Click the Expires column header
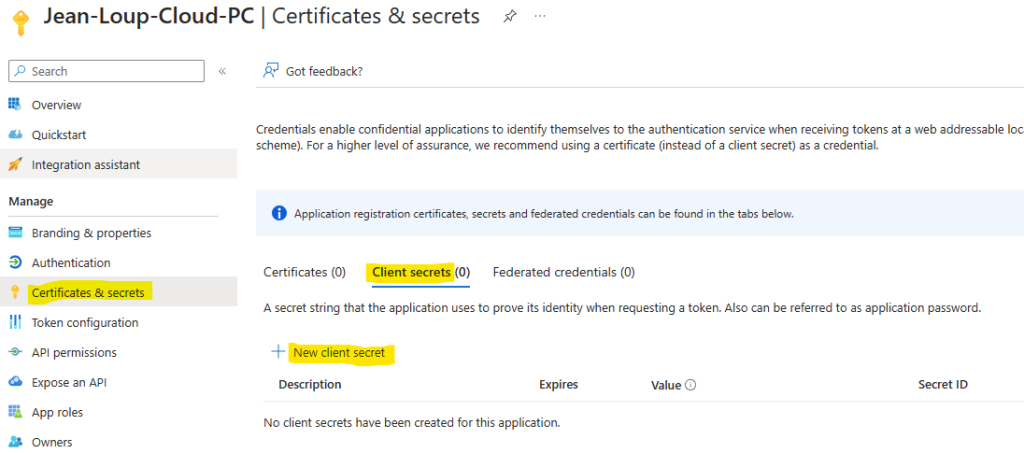Viewport: 1024px width, 453px height. 558,384
